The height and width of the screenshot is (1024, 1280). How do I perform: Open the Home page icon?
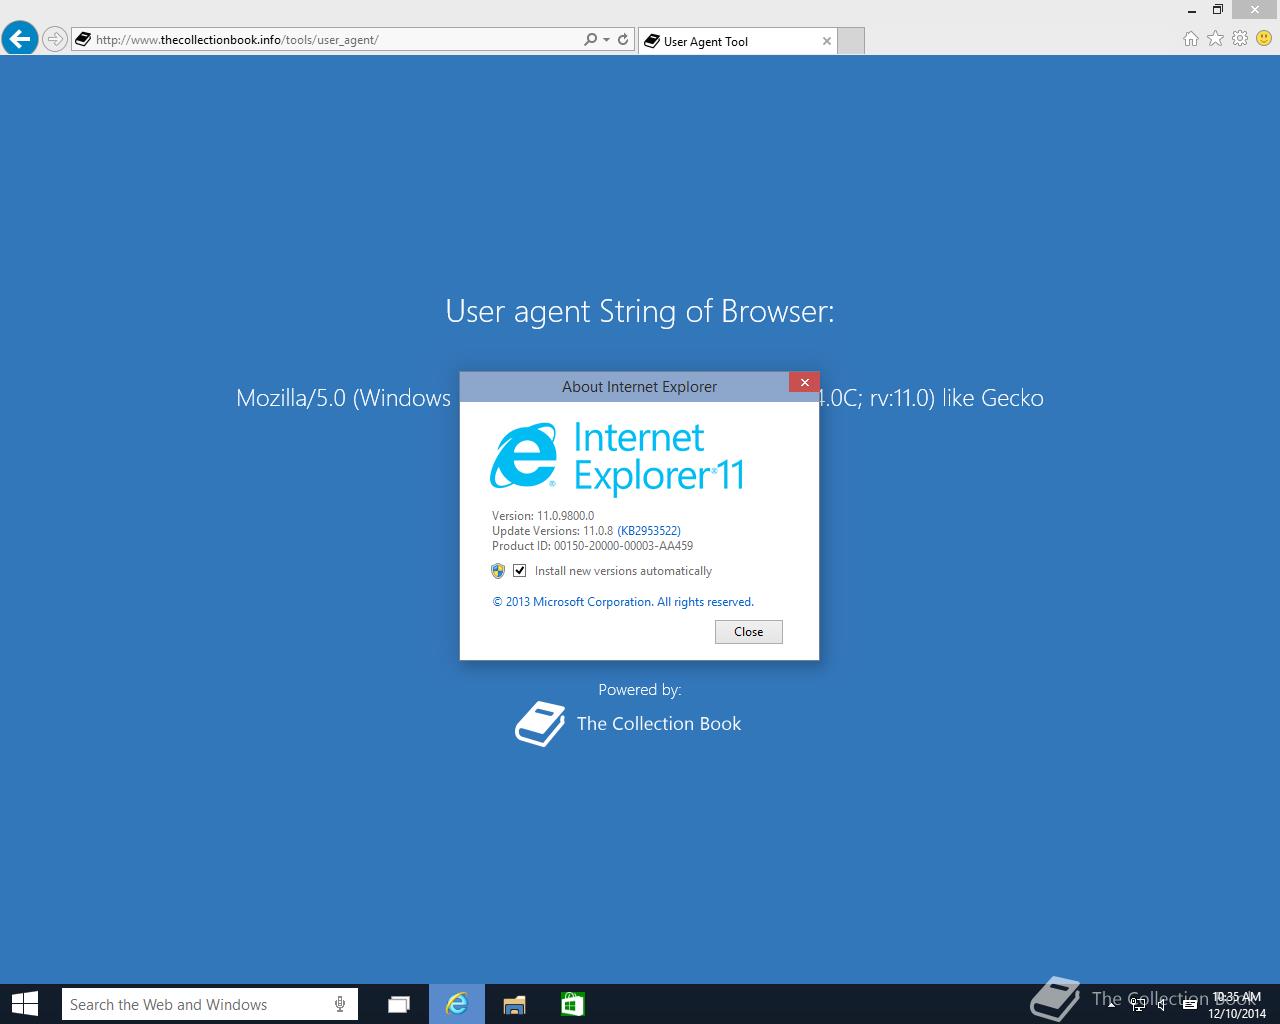click(x=1190, y=38)
